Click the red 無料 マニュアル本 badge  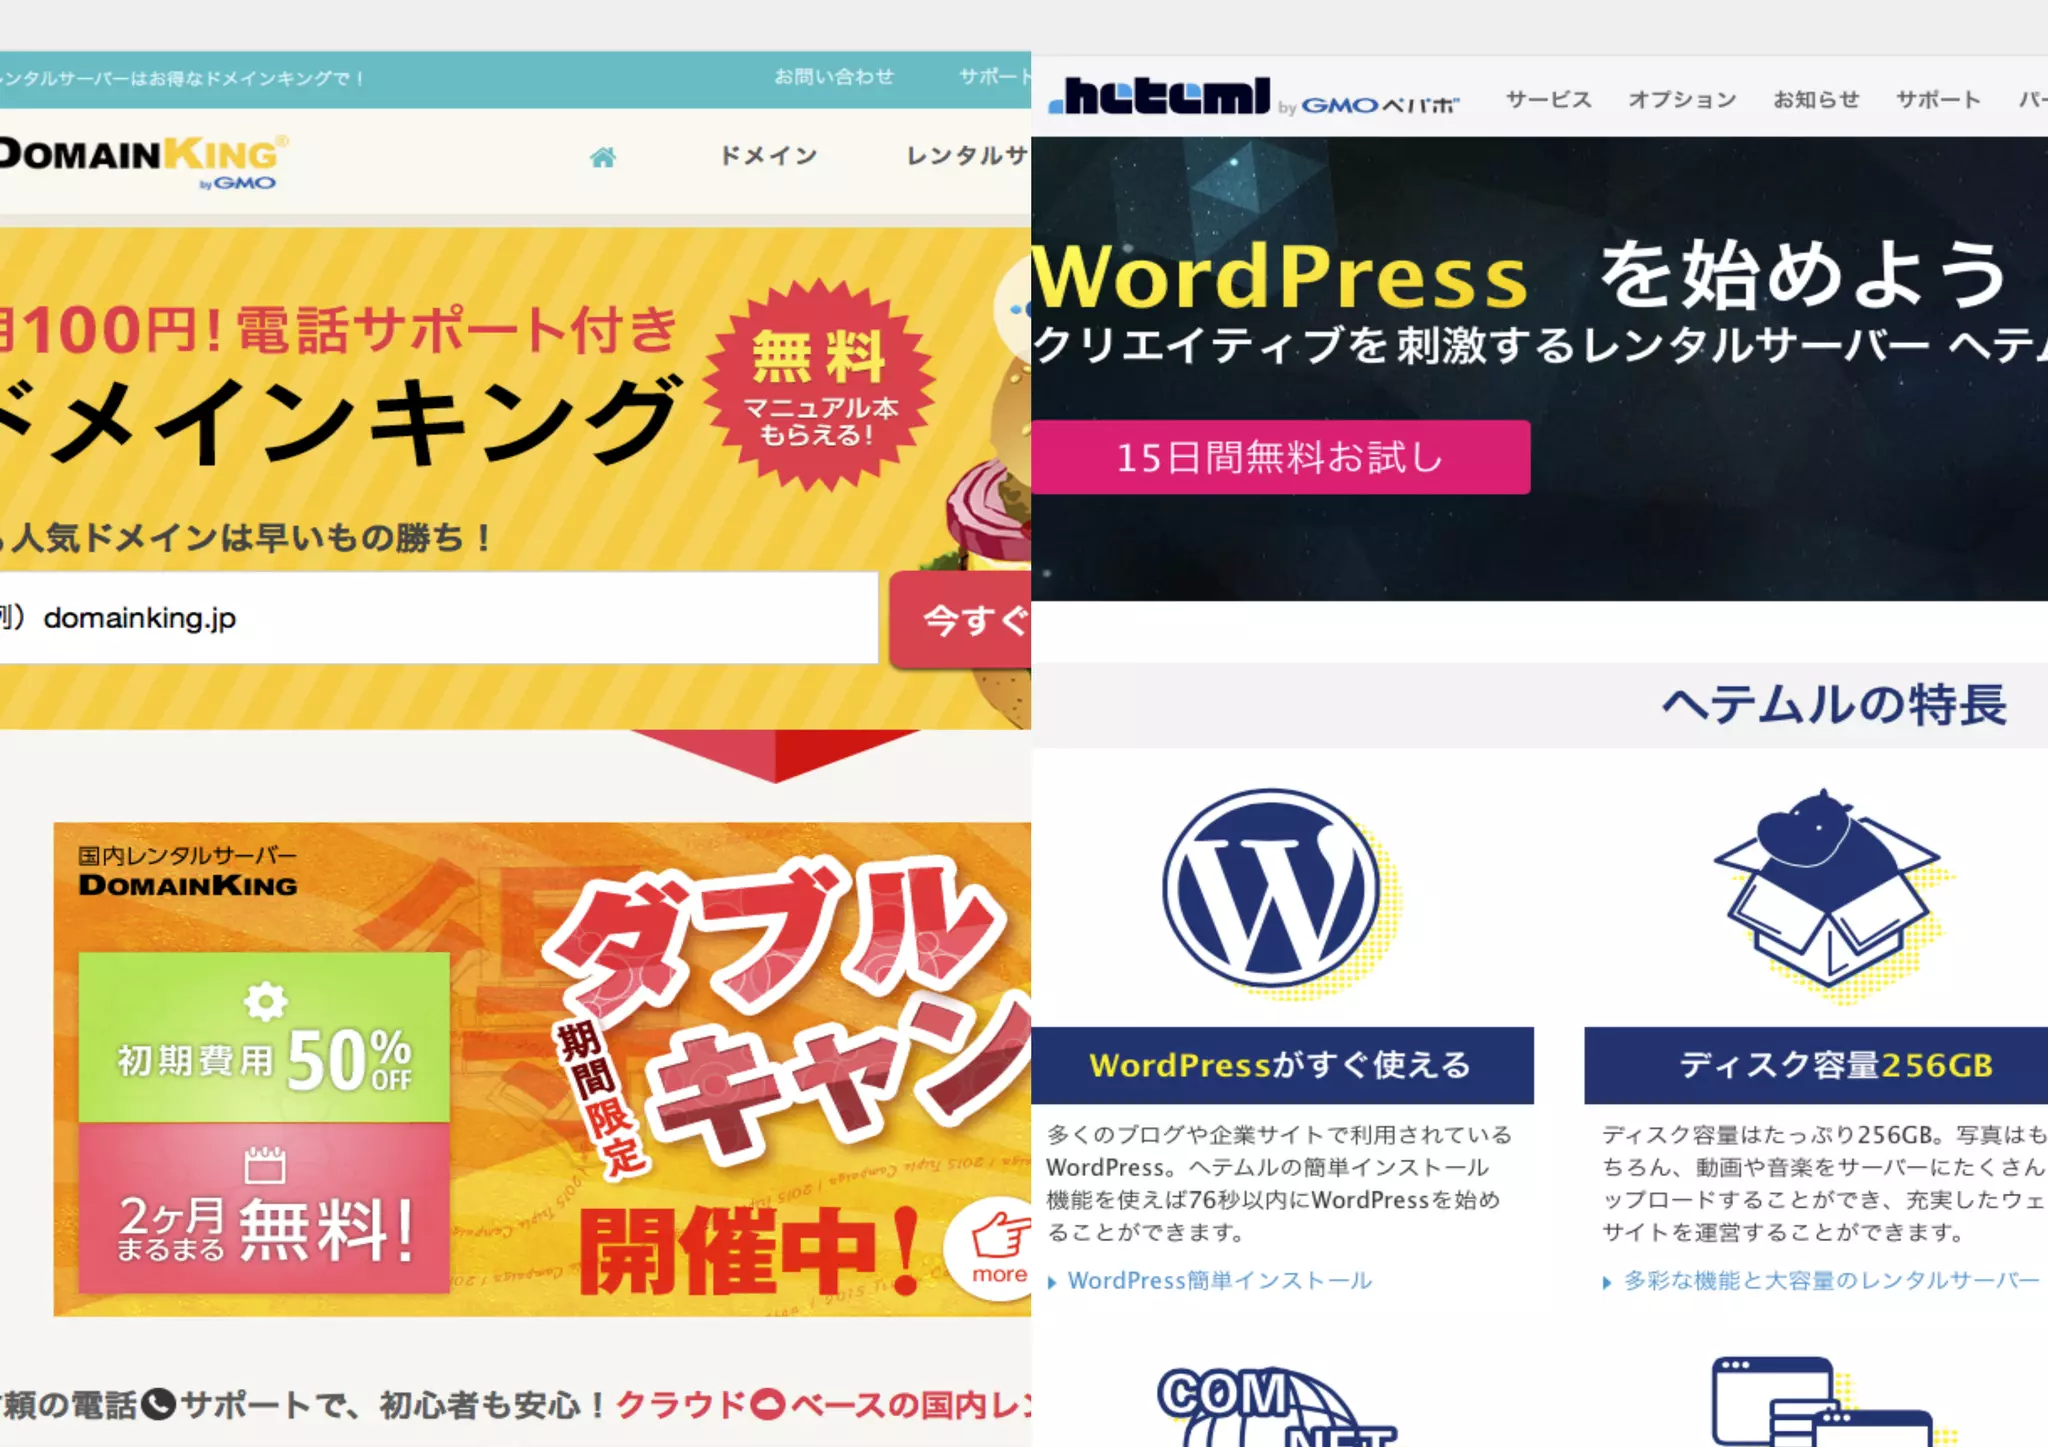820,386
